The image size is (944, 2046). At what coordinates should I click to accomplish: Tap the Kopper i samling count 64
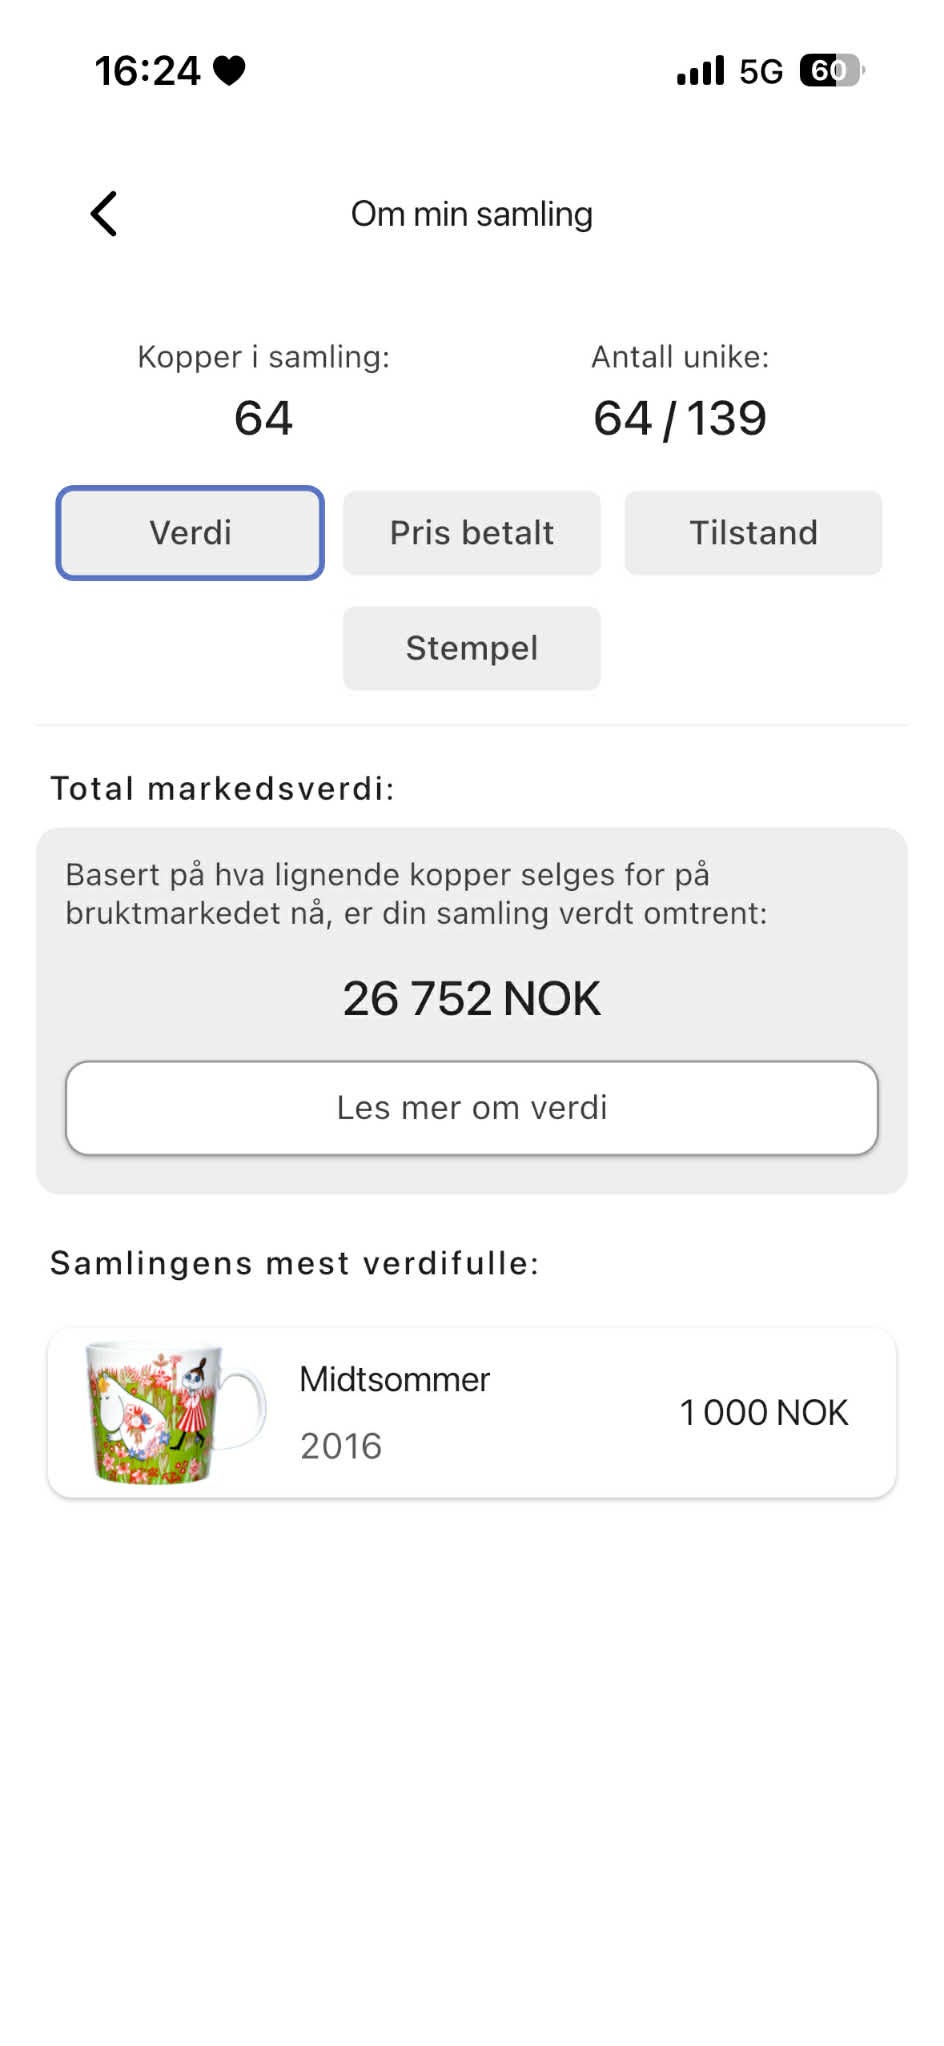click(263, 418)
